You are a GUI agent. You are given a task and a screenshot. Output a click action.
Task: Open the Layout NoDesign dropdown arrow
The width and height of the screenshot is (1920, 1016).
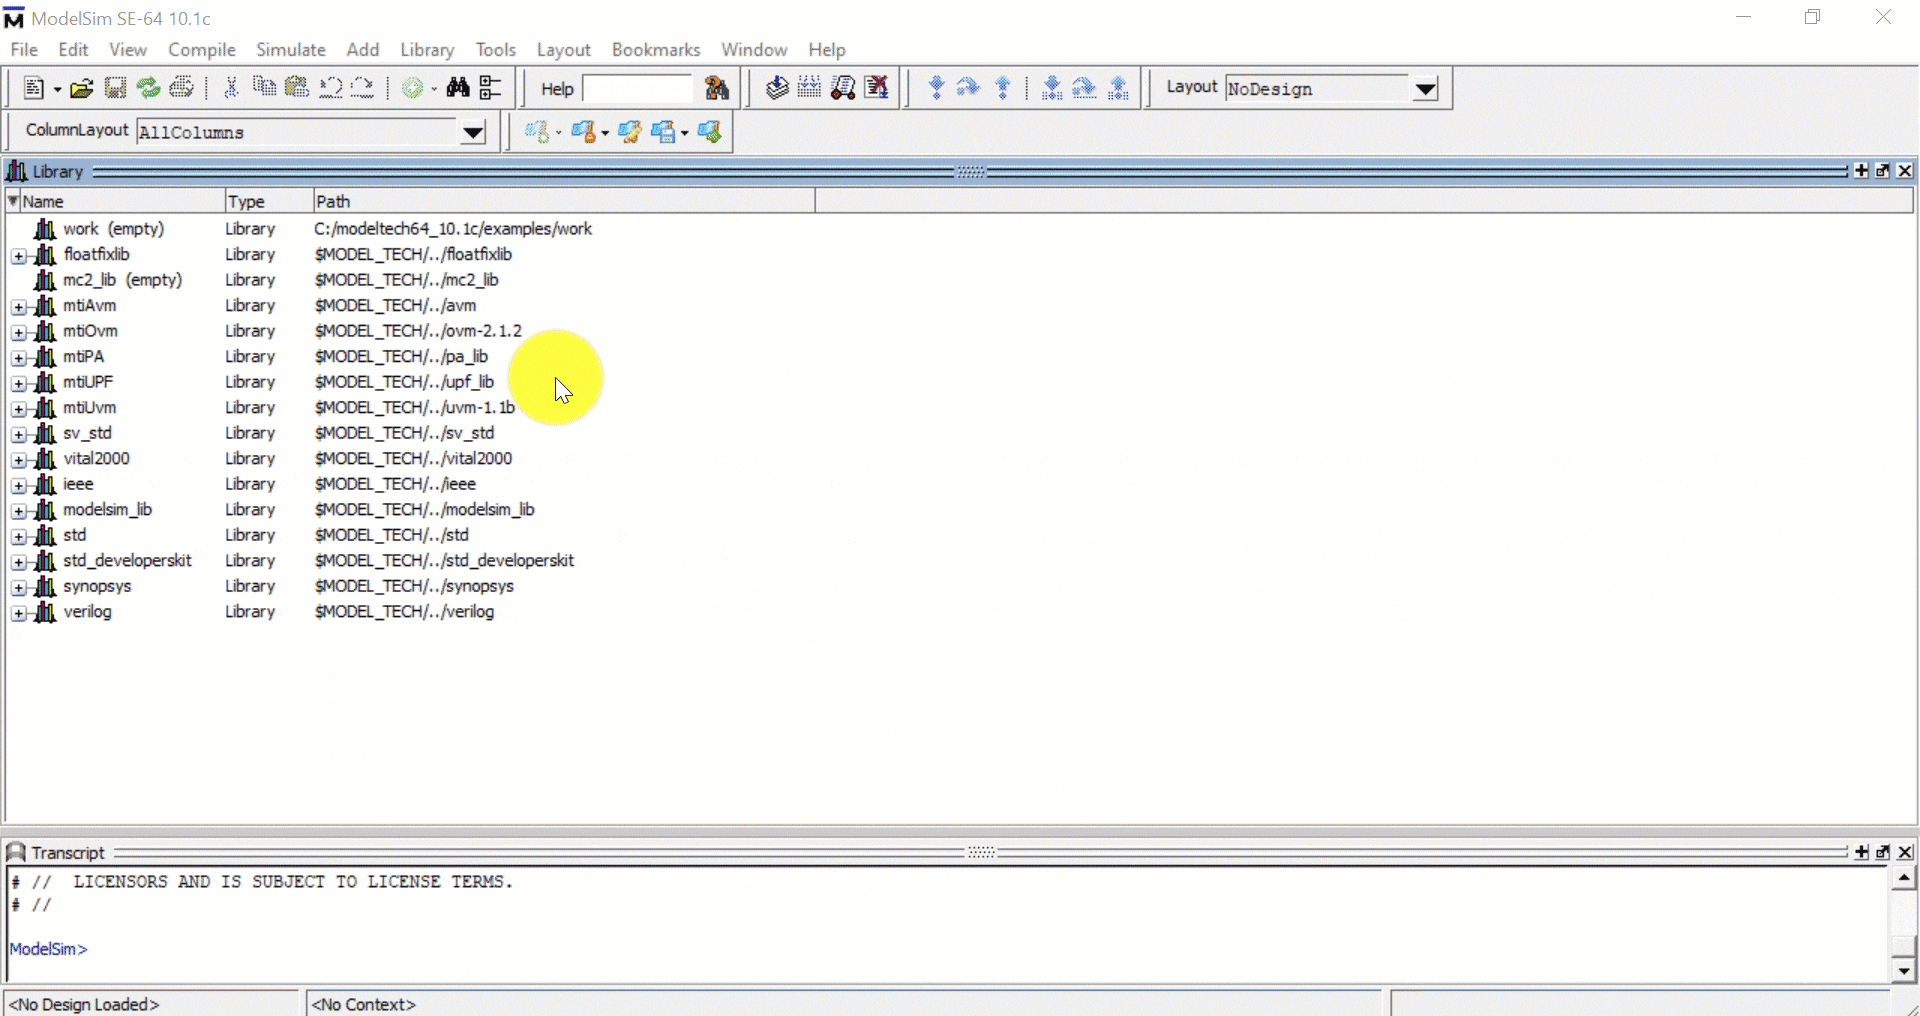(1426, 89)
